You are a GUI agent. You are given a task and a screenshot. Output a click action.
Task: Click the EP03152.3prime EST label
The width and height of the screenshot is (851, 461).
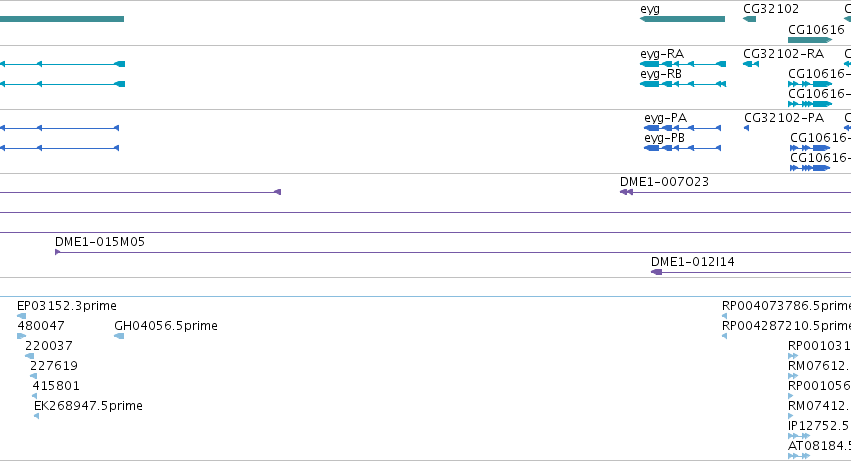[67, 306]
